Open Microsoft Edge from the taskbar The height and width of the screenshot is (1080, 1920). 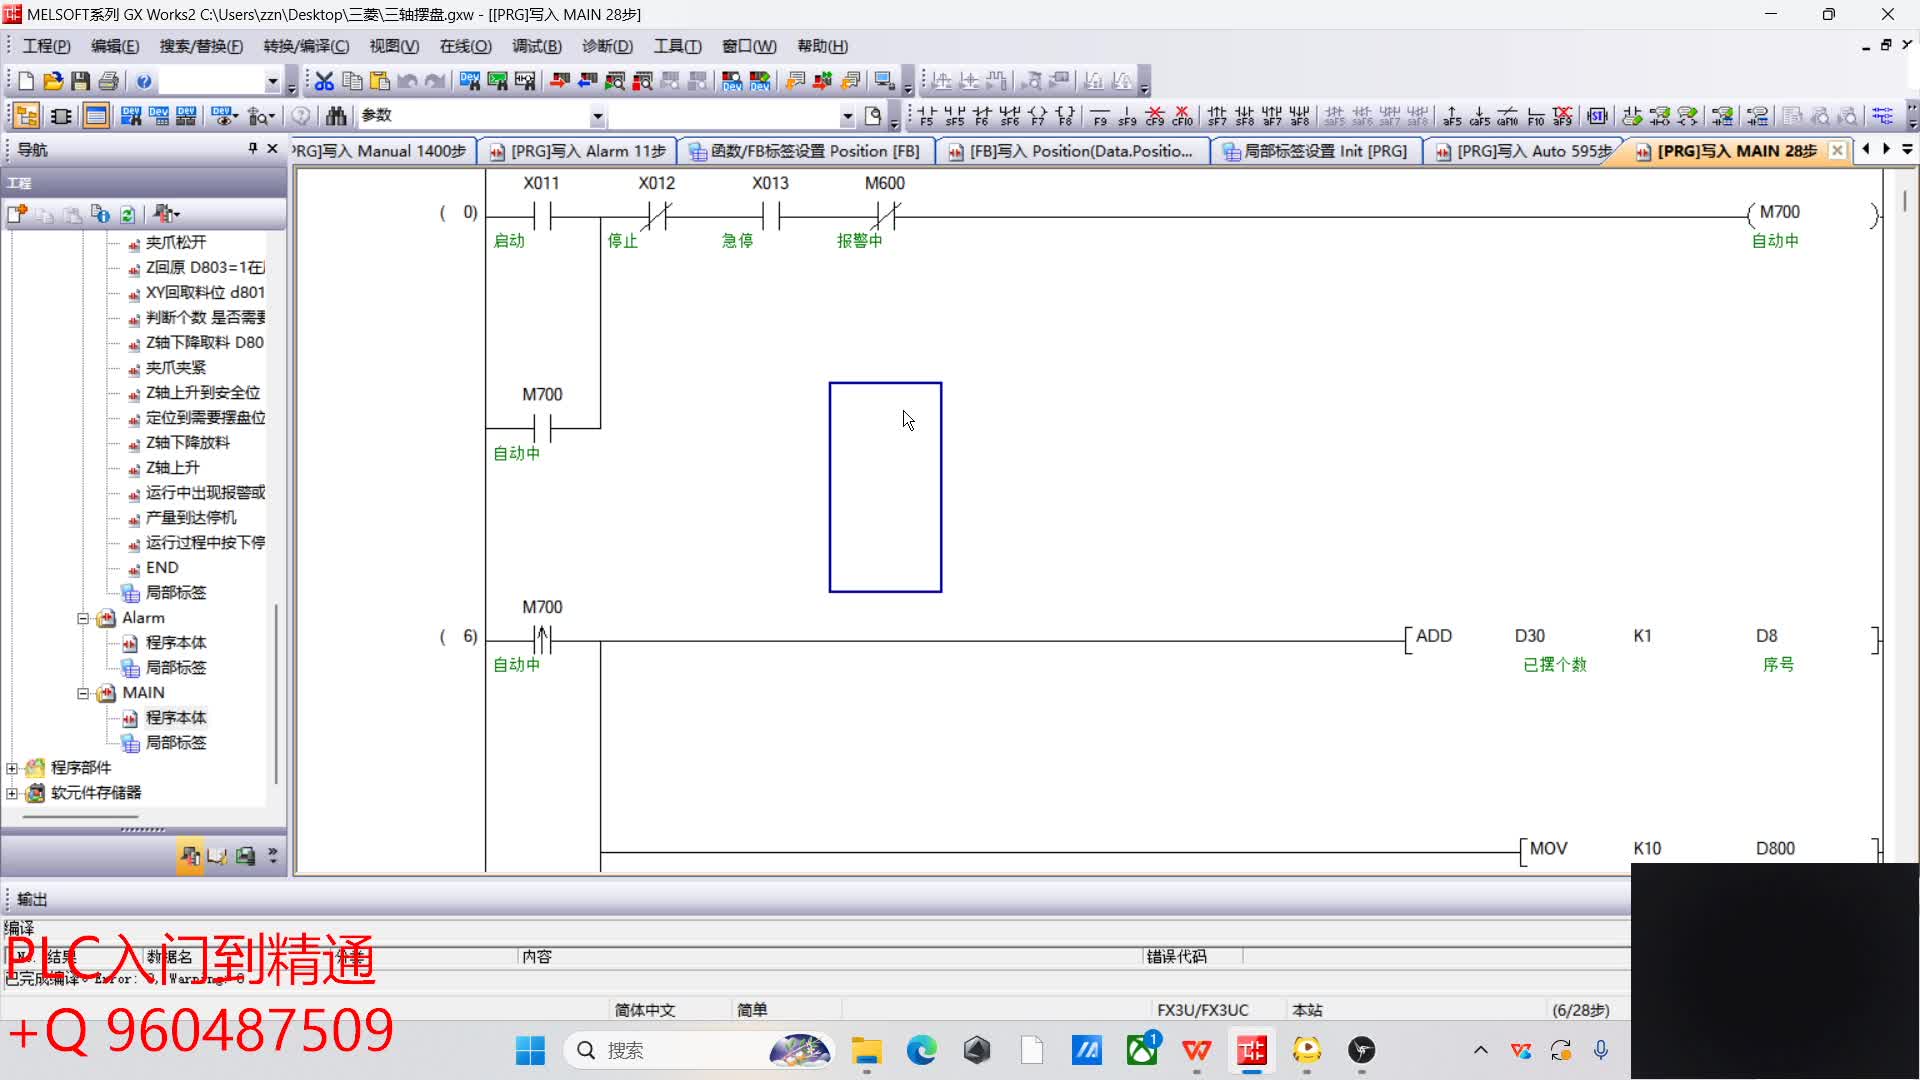921,1050
